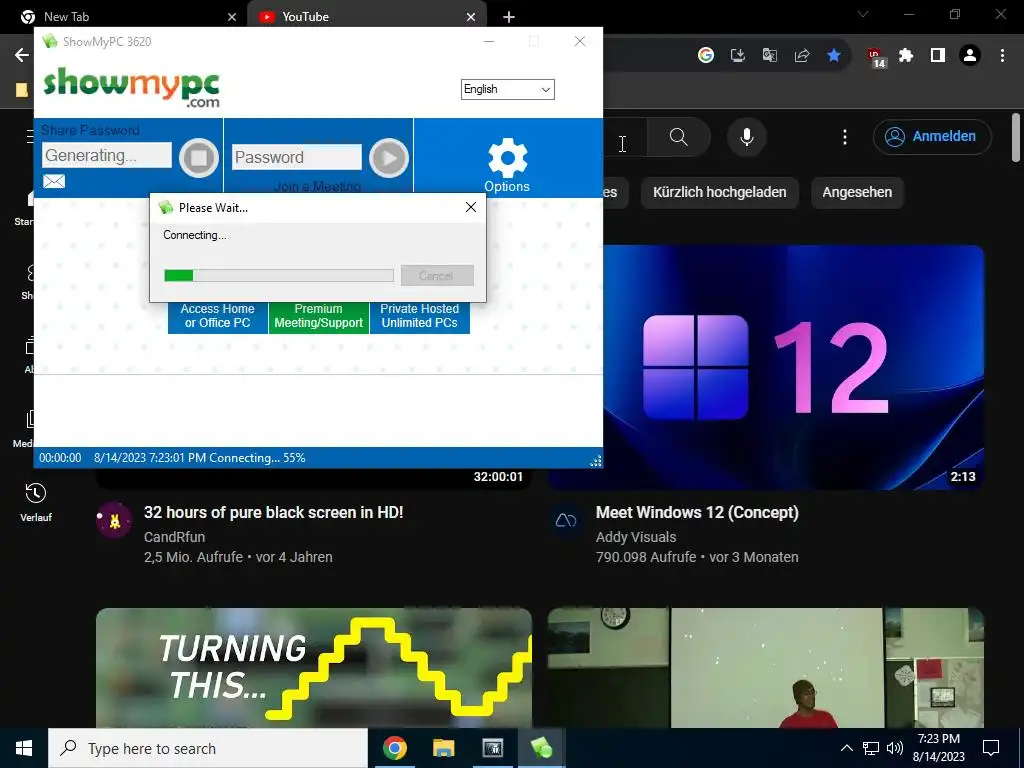1024x768 pixels.
Task: Select the Angesehen filter chip
Action: [857, 192]
